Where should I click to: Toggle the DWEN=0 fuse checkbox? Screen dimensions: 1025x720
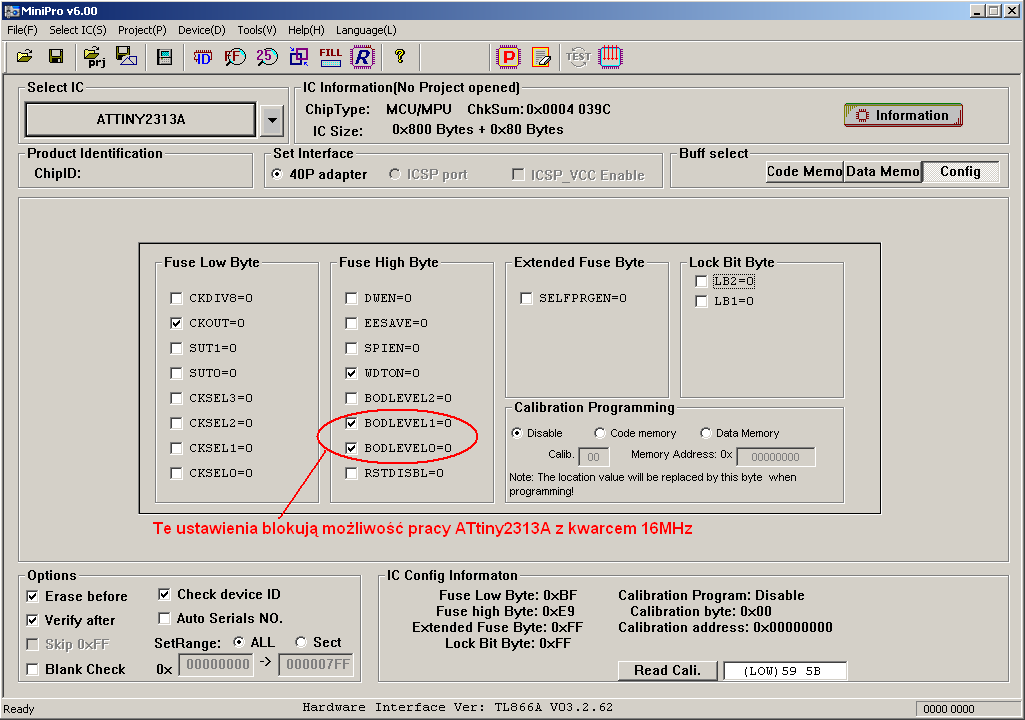click(351, 298)
